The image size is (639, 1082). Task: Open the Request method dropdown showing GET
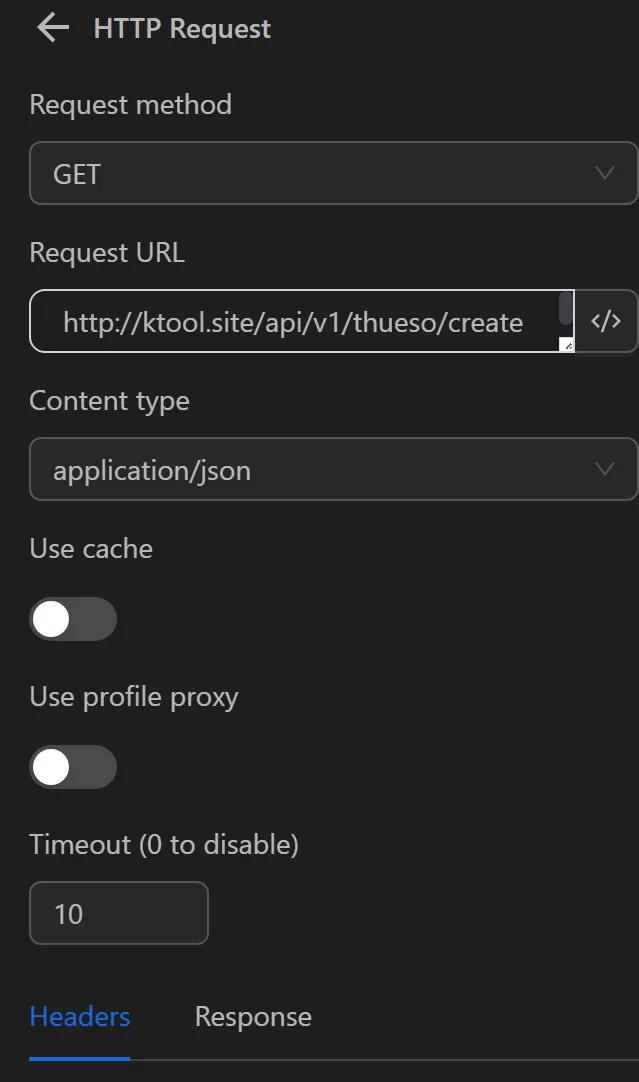coord(333,173)
